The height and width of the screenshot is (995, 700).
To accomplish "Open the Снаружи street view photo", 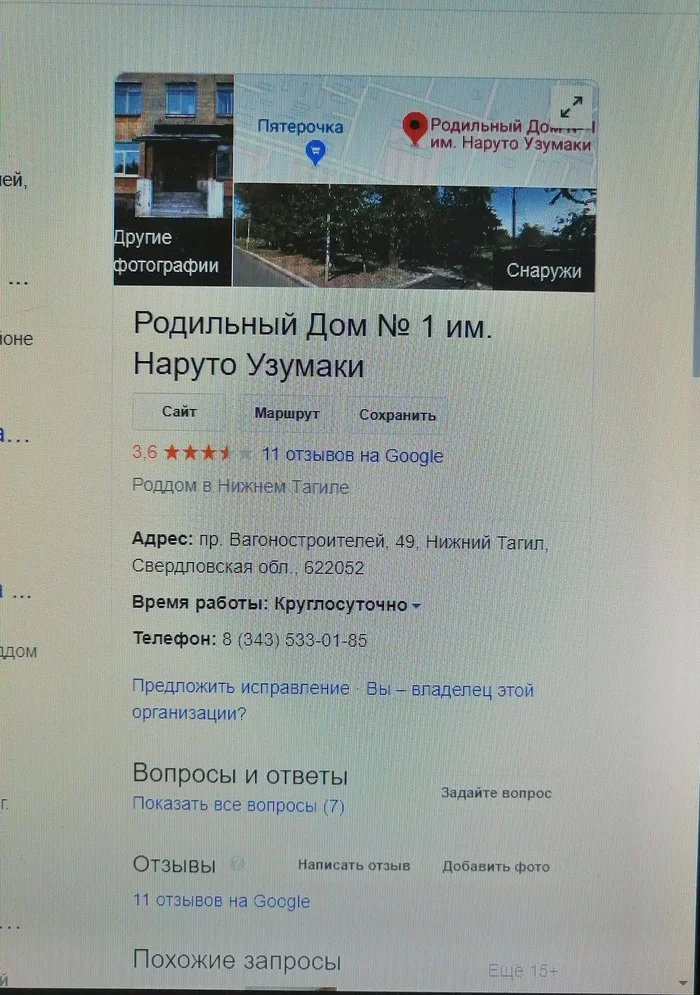I will [414, 237].
